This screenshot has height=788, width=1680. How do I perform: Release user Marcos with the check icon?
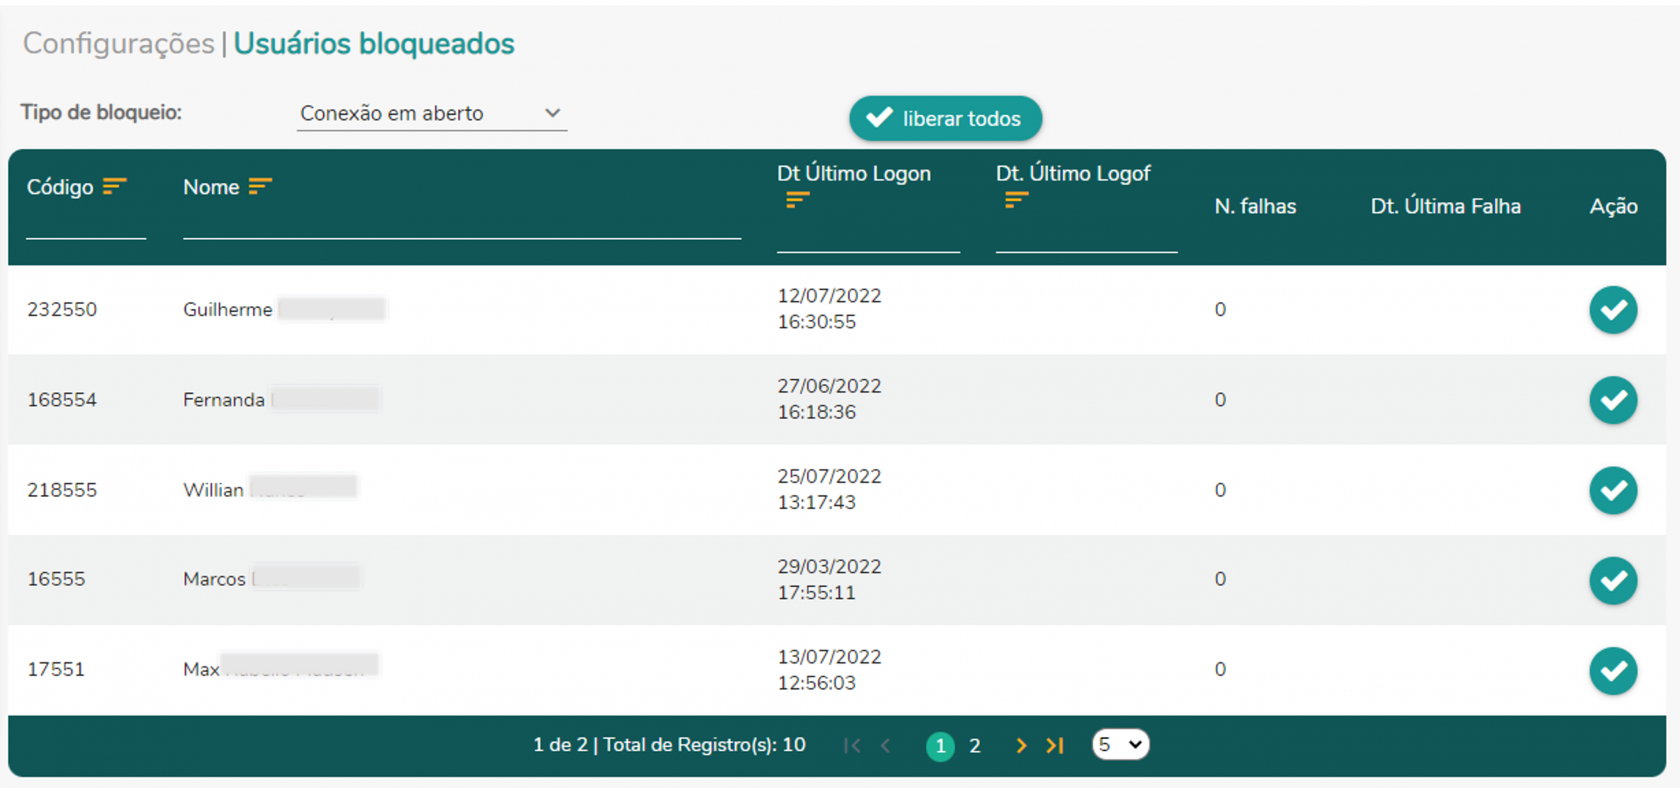(x=1613, y=580)
